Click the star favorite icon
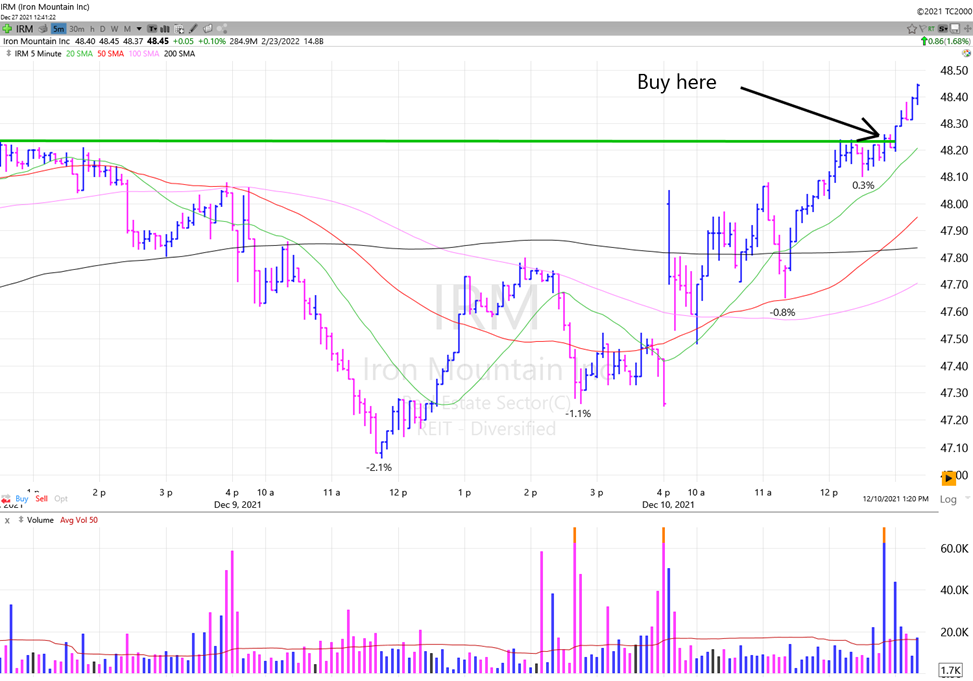973x681 pixels. [912, 29]
